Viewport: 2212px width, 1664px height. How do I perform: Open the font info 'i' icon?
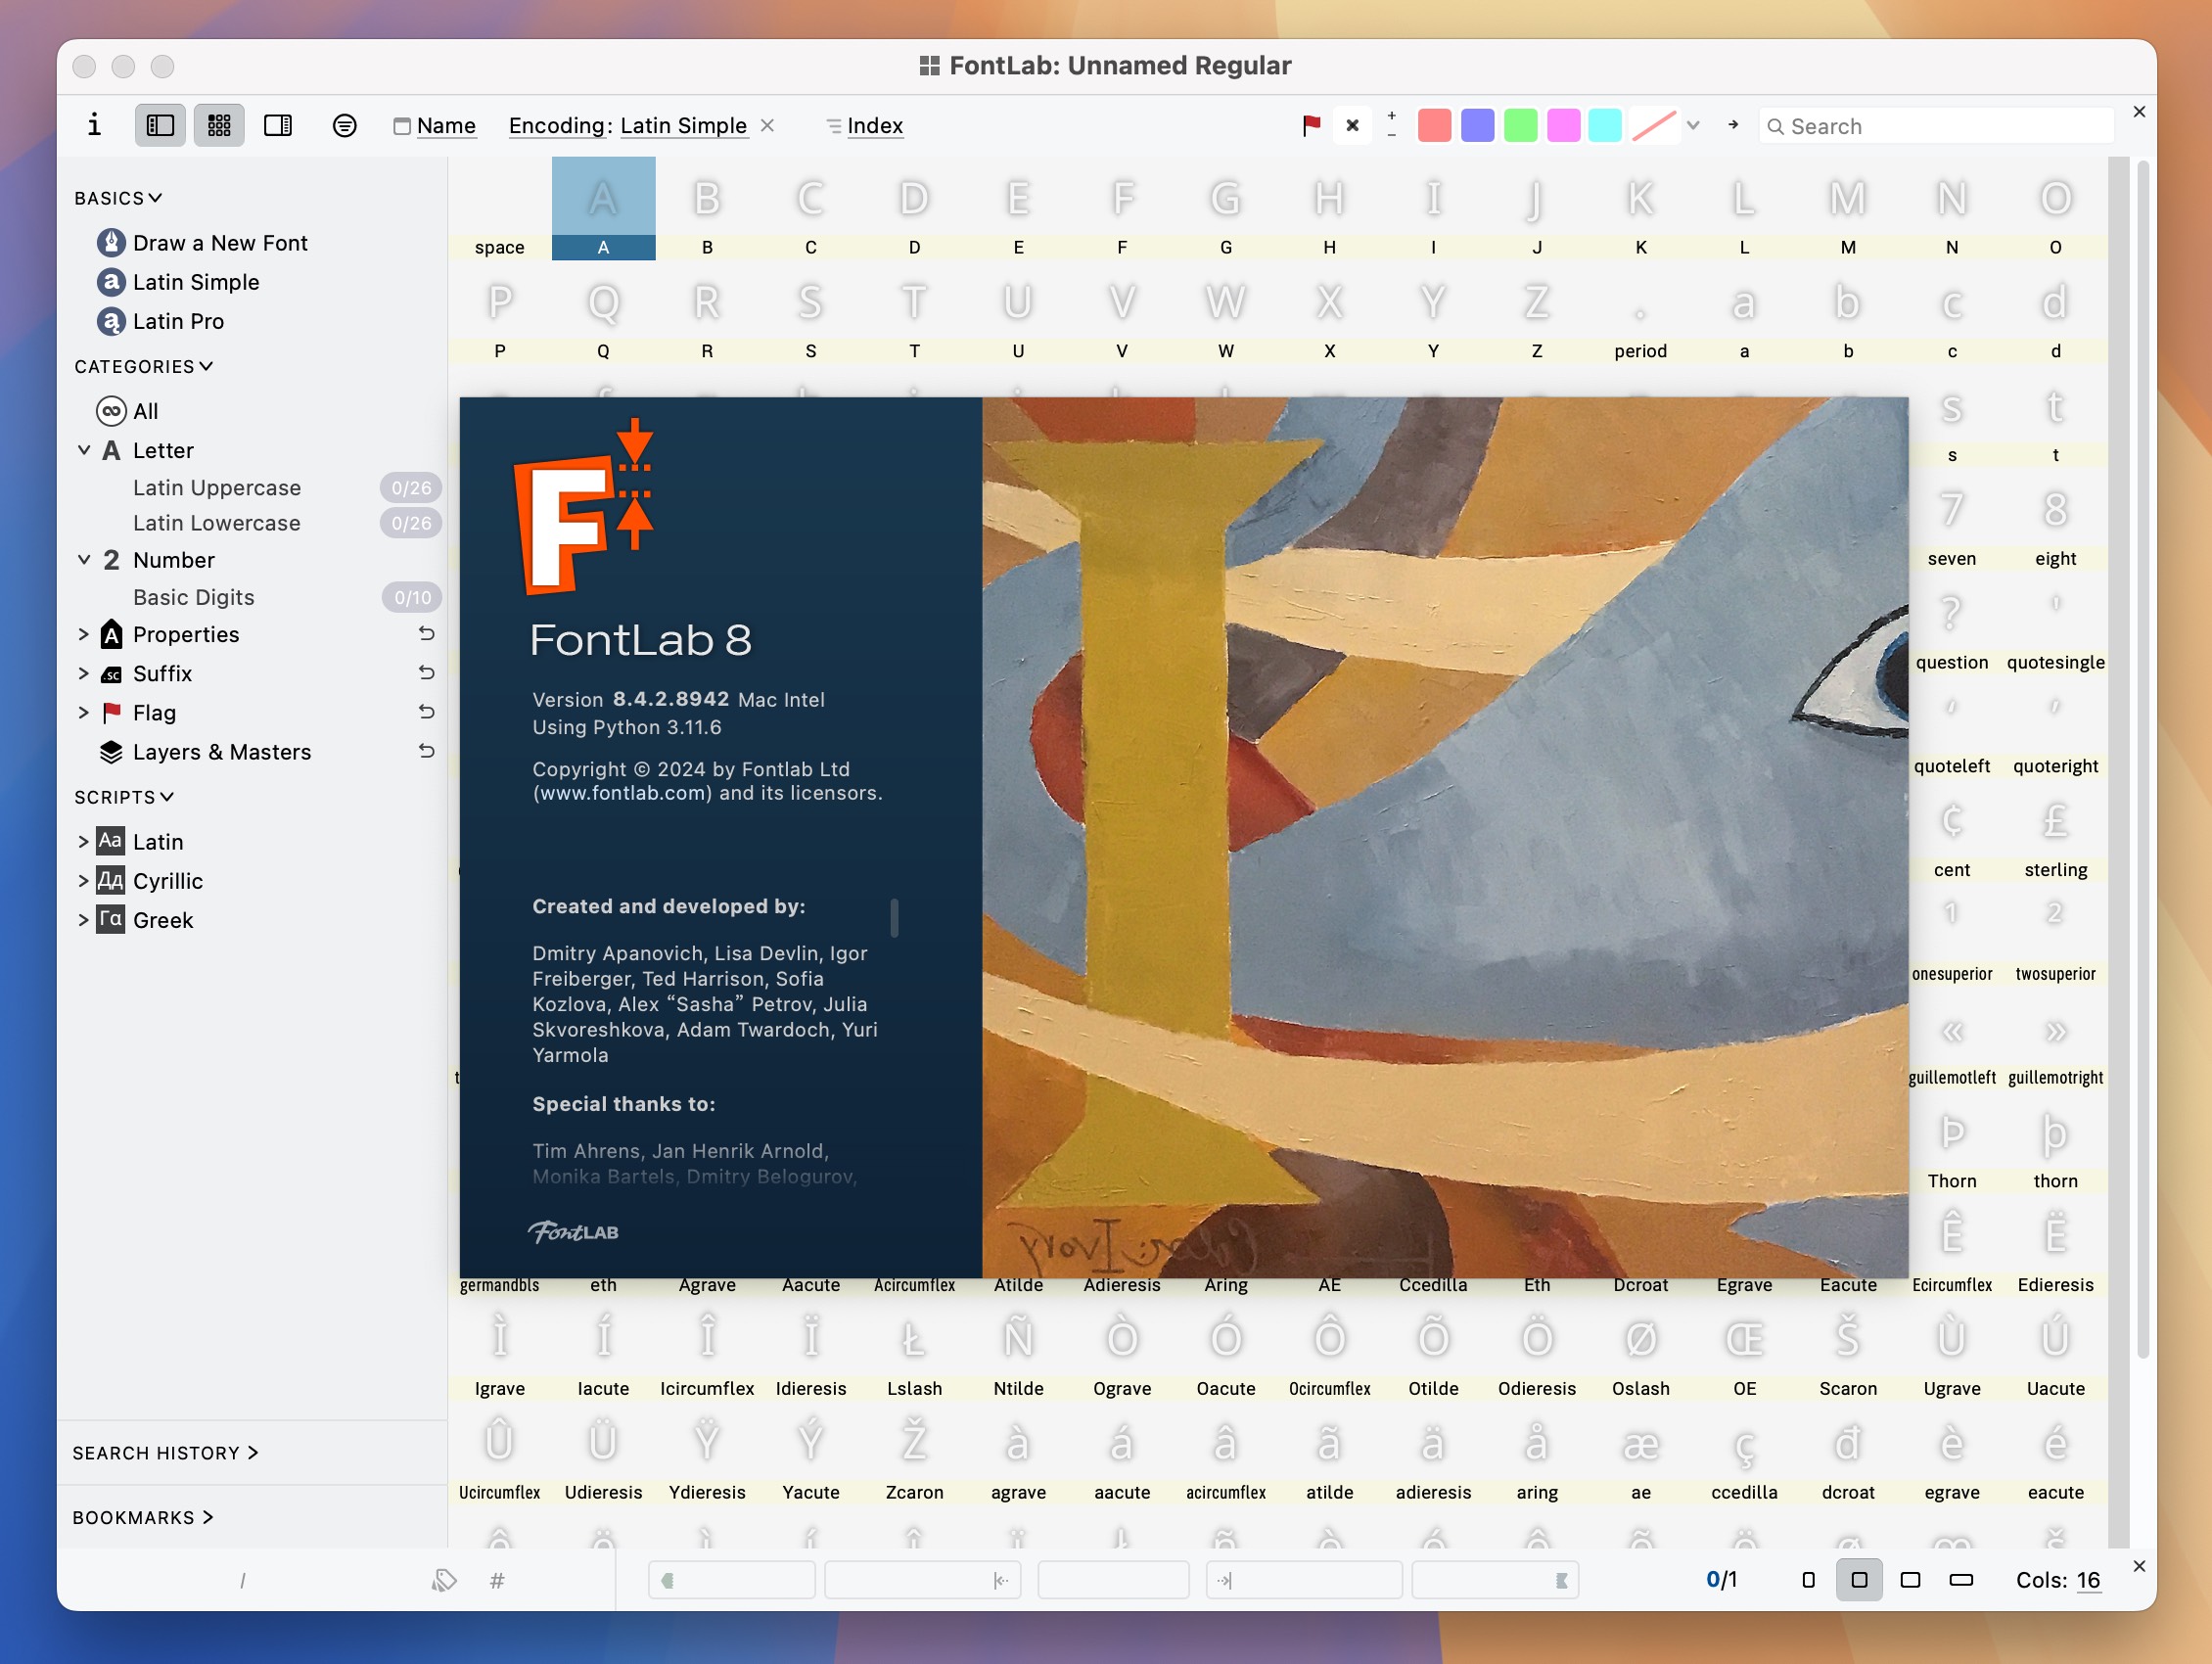click(94, 125)
